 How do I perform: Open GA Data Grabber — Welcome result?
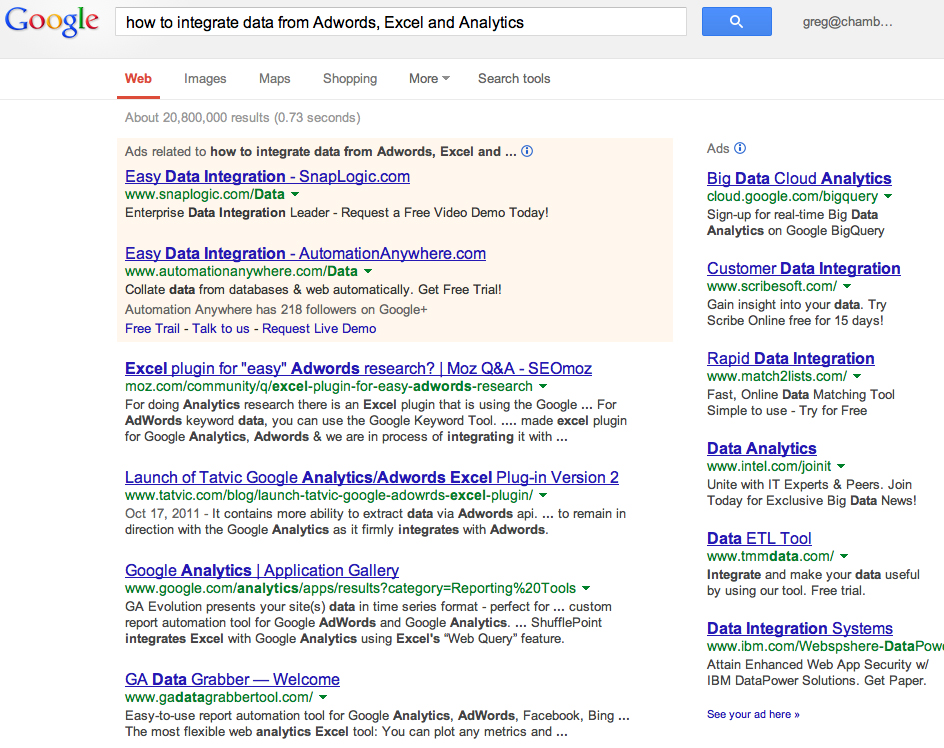[232, 679]
